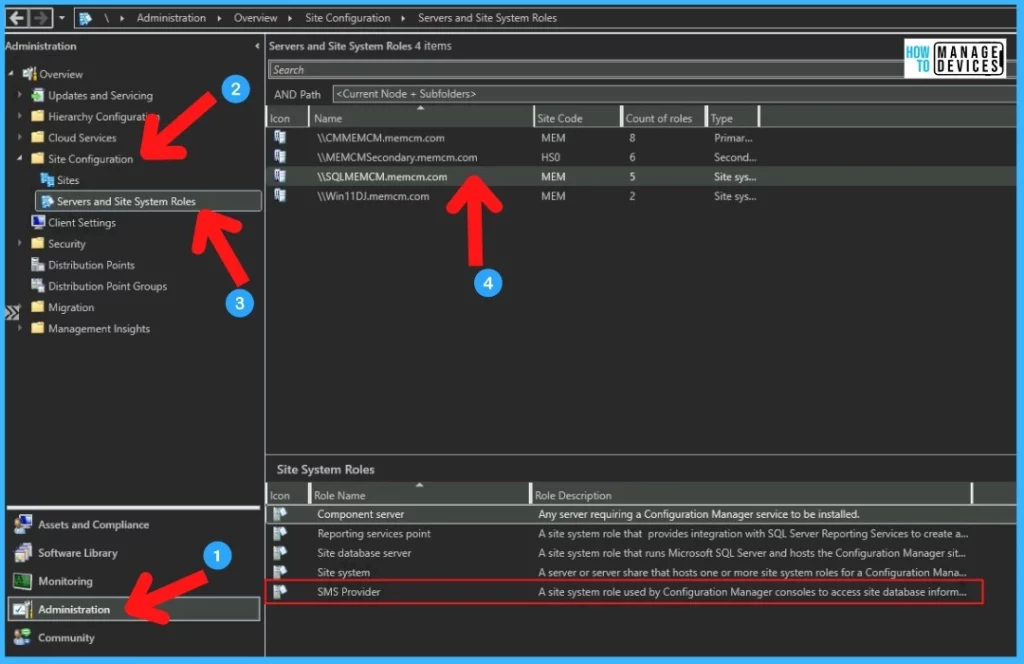Sort servers by Site Code column
Viewport: 1024px width, 664px height.
(577, 118)
